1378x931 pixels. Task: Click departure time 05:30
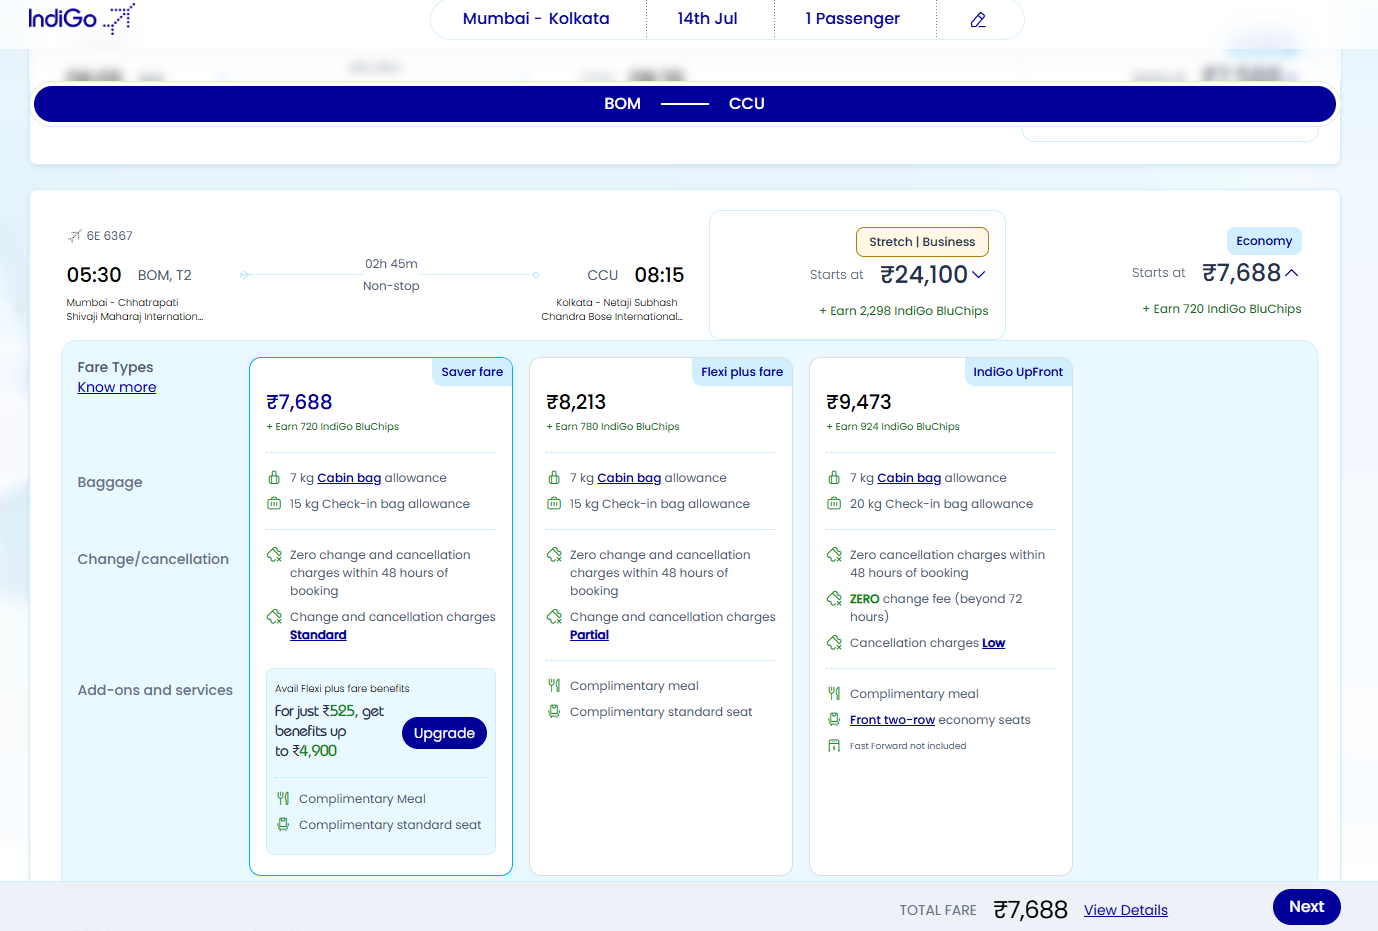tap(94, 275)
